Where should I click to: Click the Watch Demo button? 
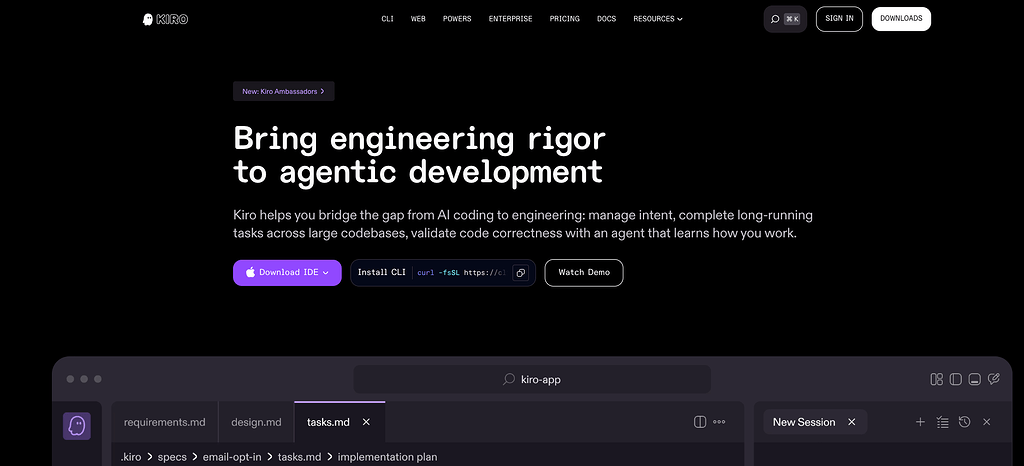tap(584, 273)
